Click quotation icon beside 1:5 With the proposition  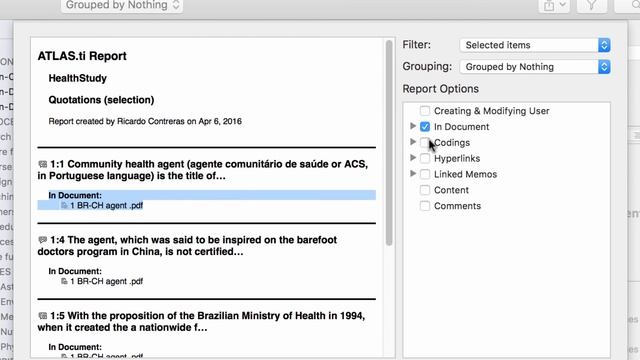click(42, 316)
